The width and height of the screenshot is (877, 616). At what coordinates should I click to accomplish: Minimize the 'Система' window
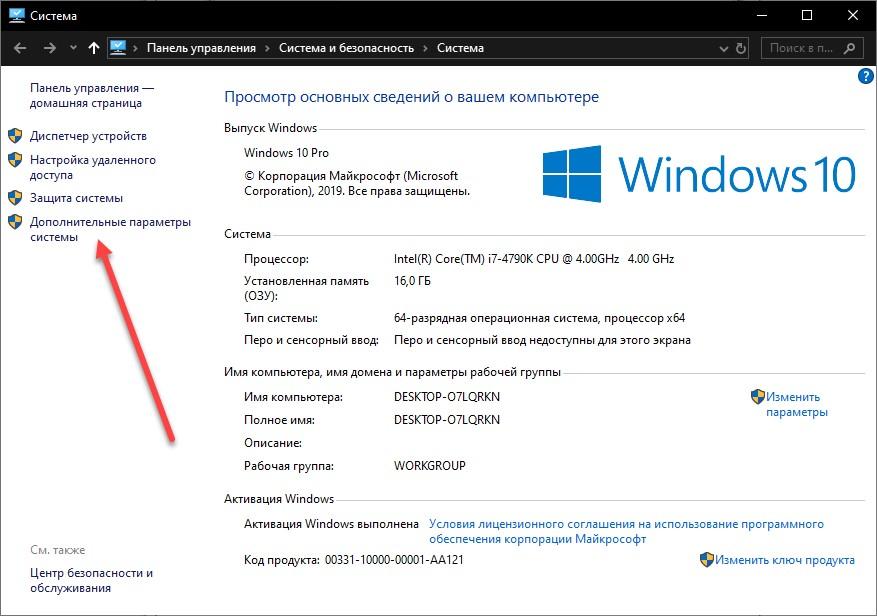point(762,15)
